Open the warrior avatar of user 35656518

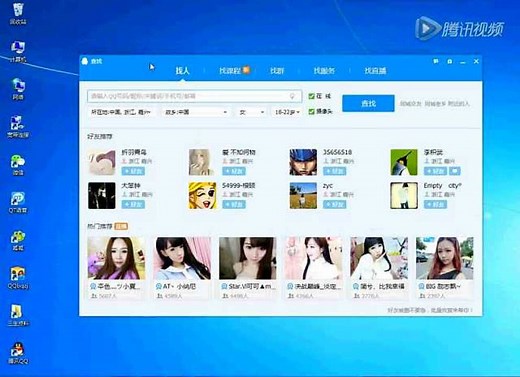[x=303, y=162]
